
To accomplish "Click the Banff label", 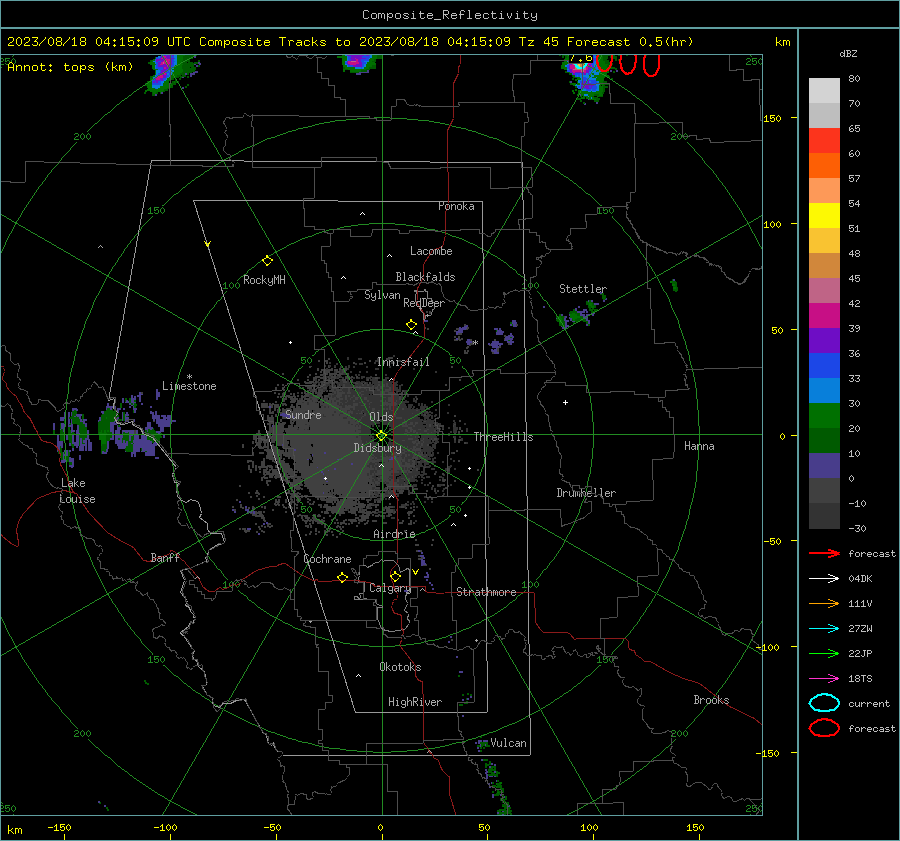I will [165, 558].
